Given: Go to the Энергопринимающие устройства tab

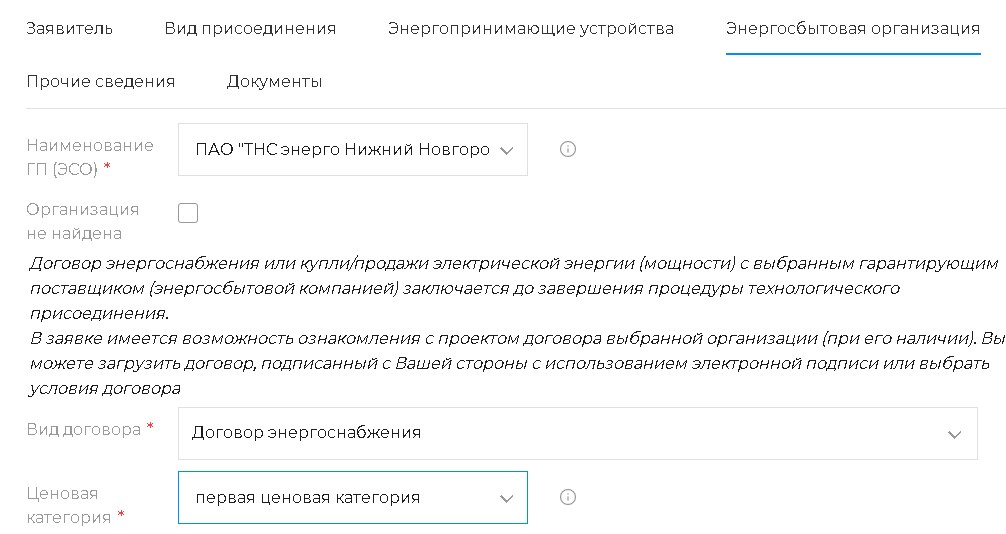Looking at the screenshot, I should tap(530, 28).
